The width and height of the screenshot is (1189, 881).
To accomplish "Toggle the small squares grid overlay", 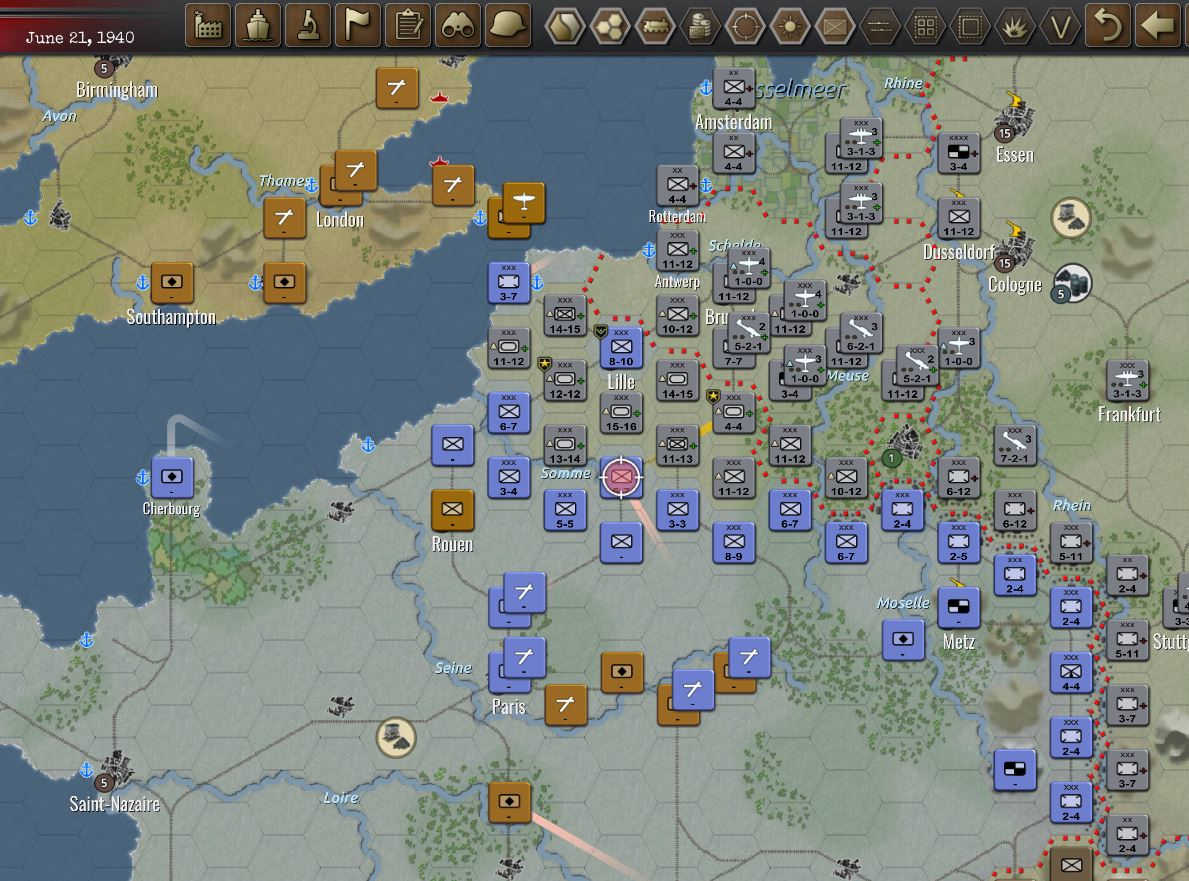I will pos(925,27).
